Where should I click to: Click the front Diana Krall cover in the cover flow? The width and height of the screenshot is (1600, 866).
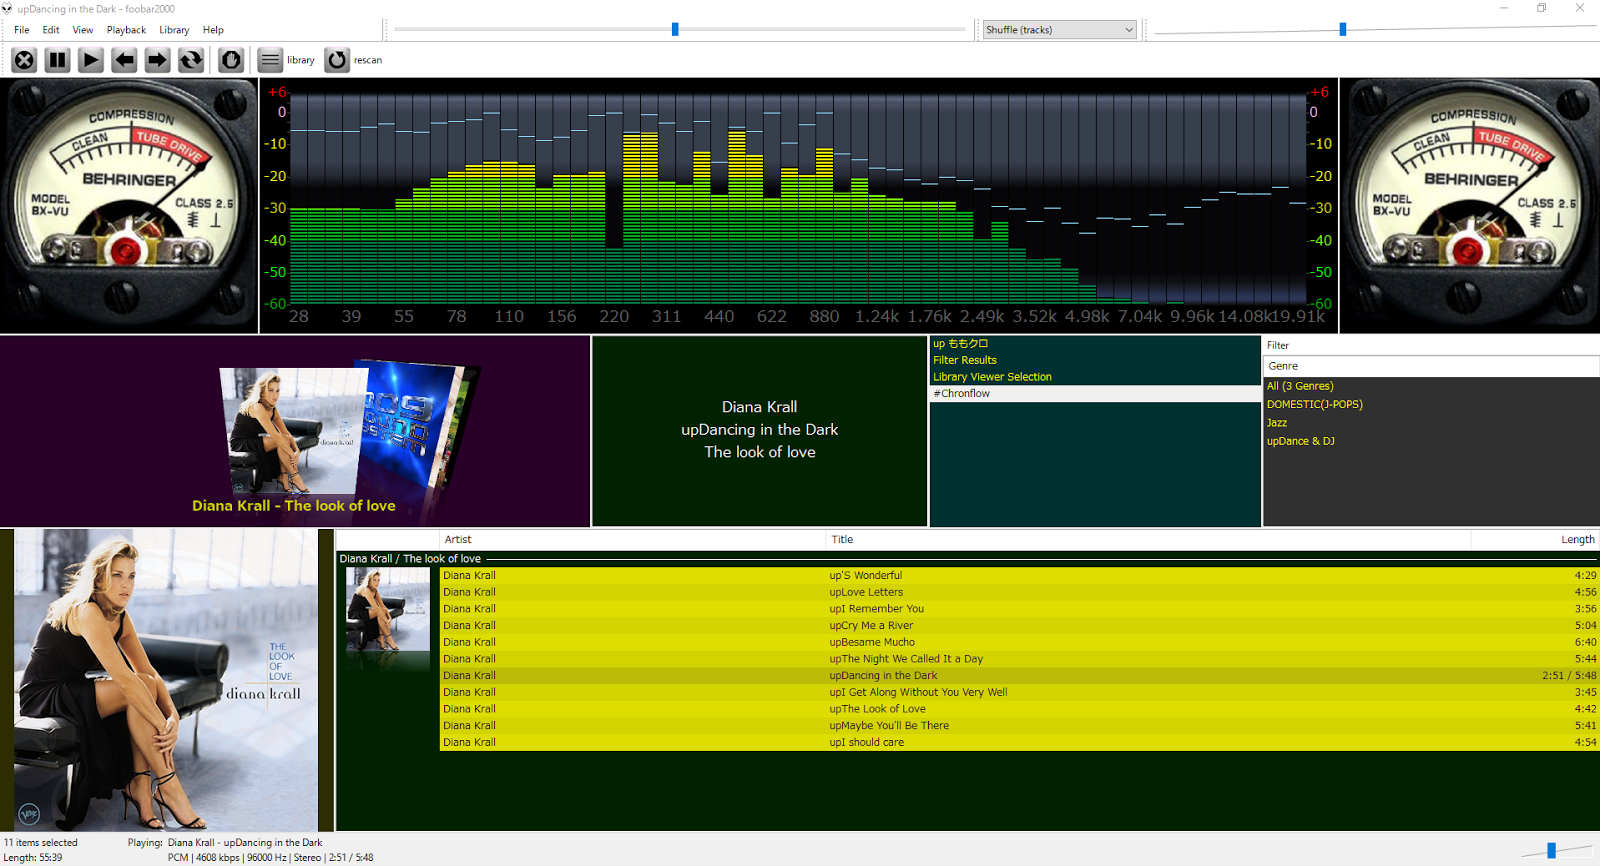(295, 431)
